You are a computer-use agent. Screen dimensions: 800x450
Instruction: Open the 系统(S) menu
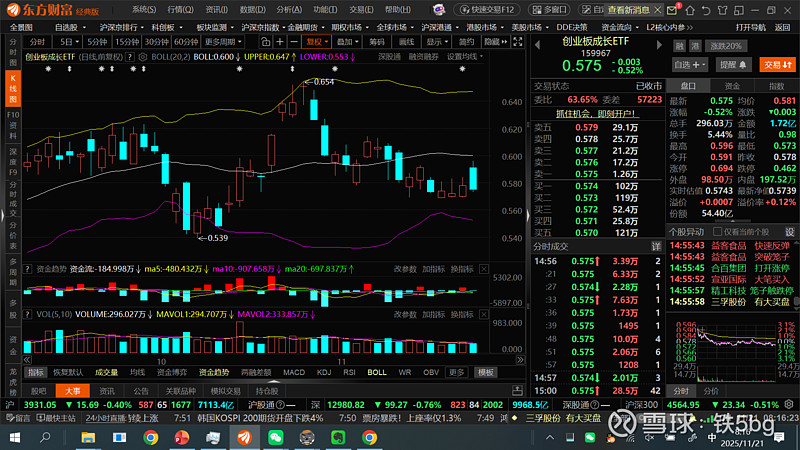coord(144,10)
